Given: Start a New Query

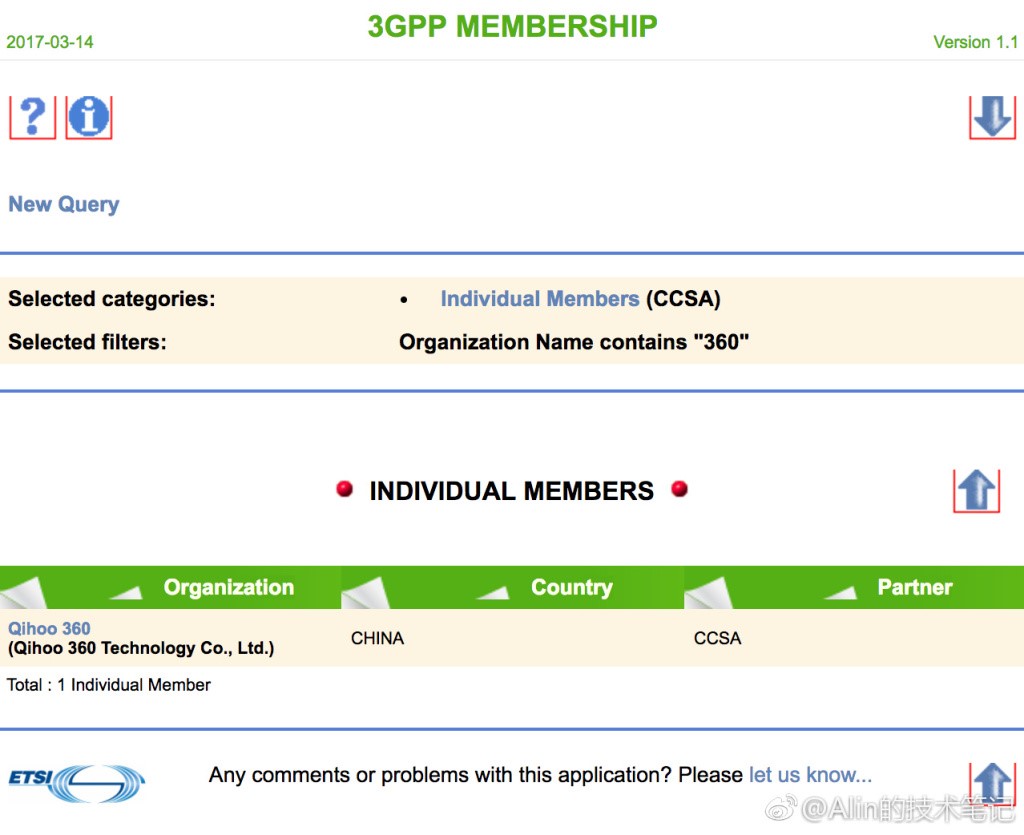Looking at the screenshot, I should [64, 205].
